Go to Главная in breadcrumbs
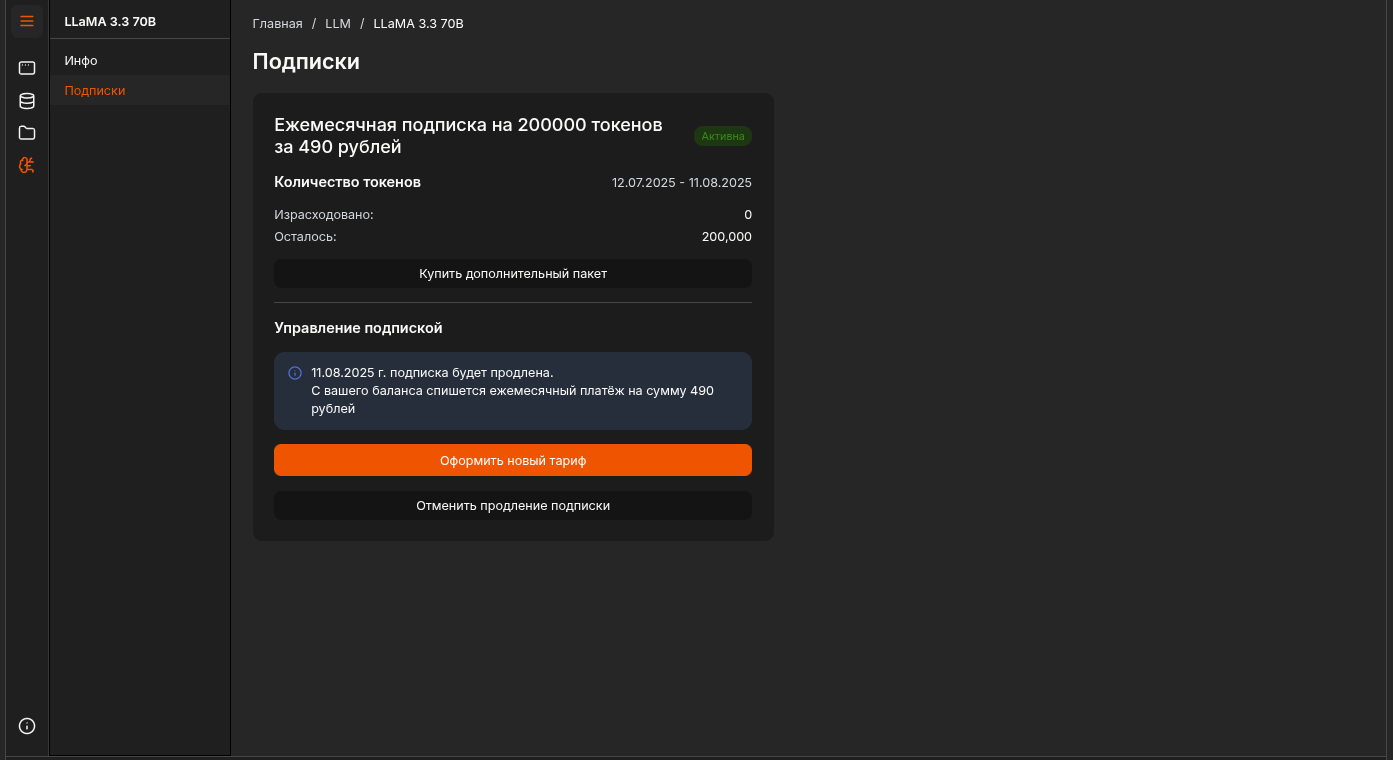 click(277, 23)
